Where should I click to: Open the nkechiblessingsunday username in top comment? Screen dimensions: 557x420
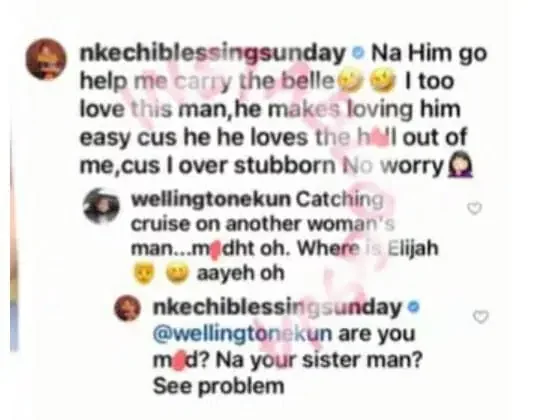[x=213, y=53]
